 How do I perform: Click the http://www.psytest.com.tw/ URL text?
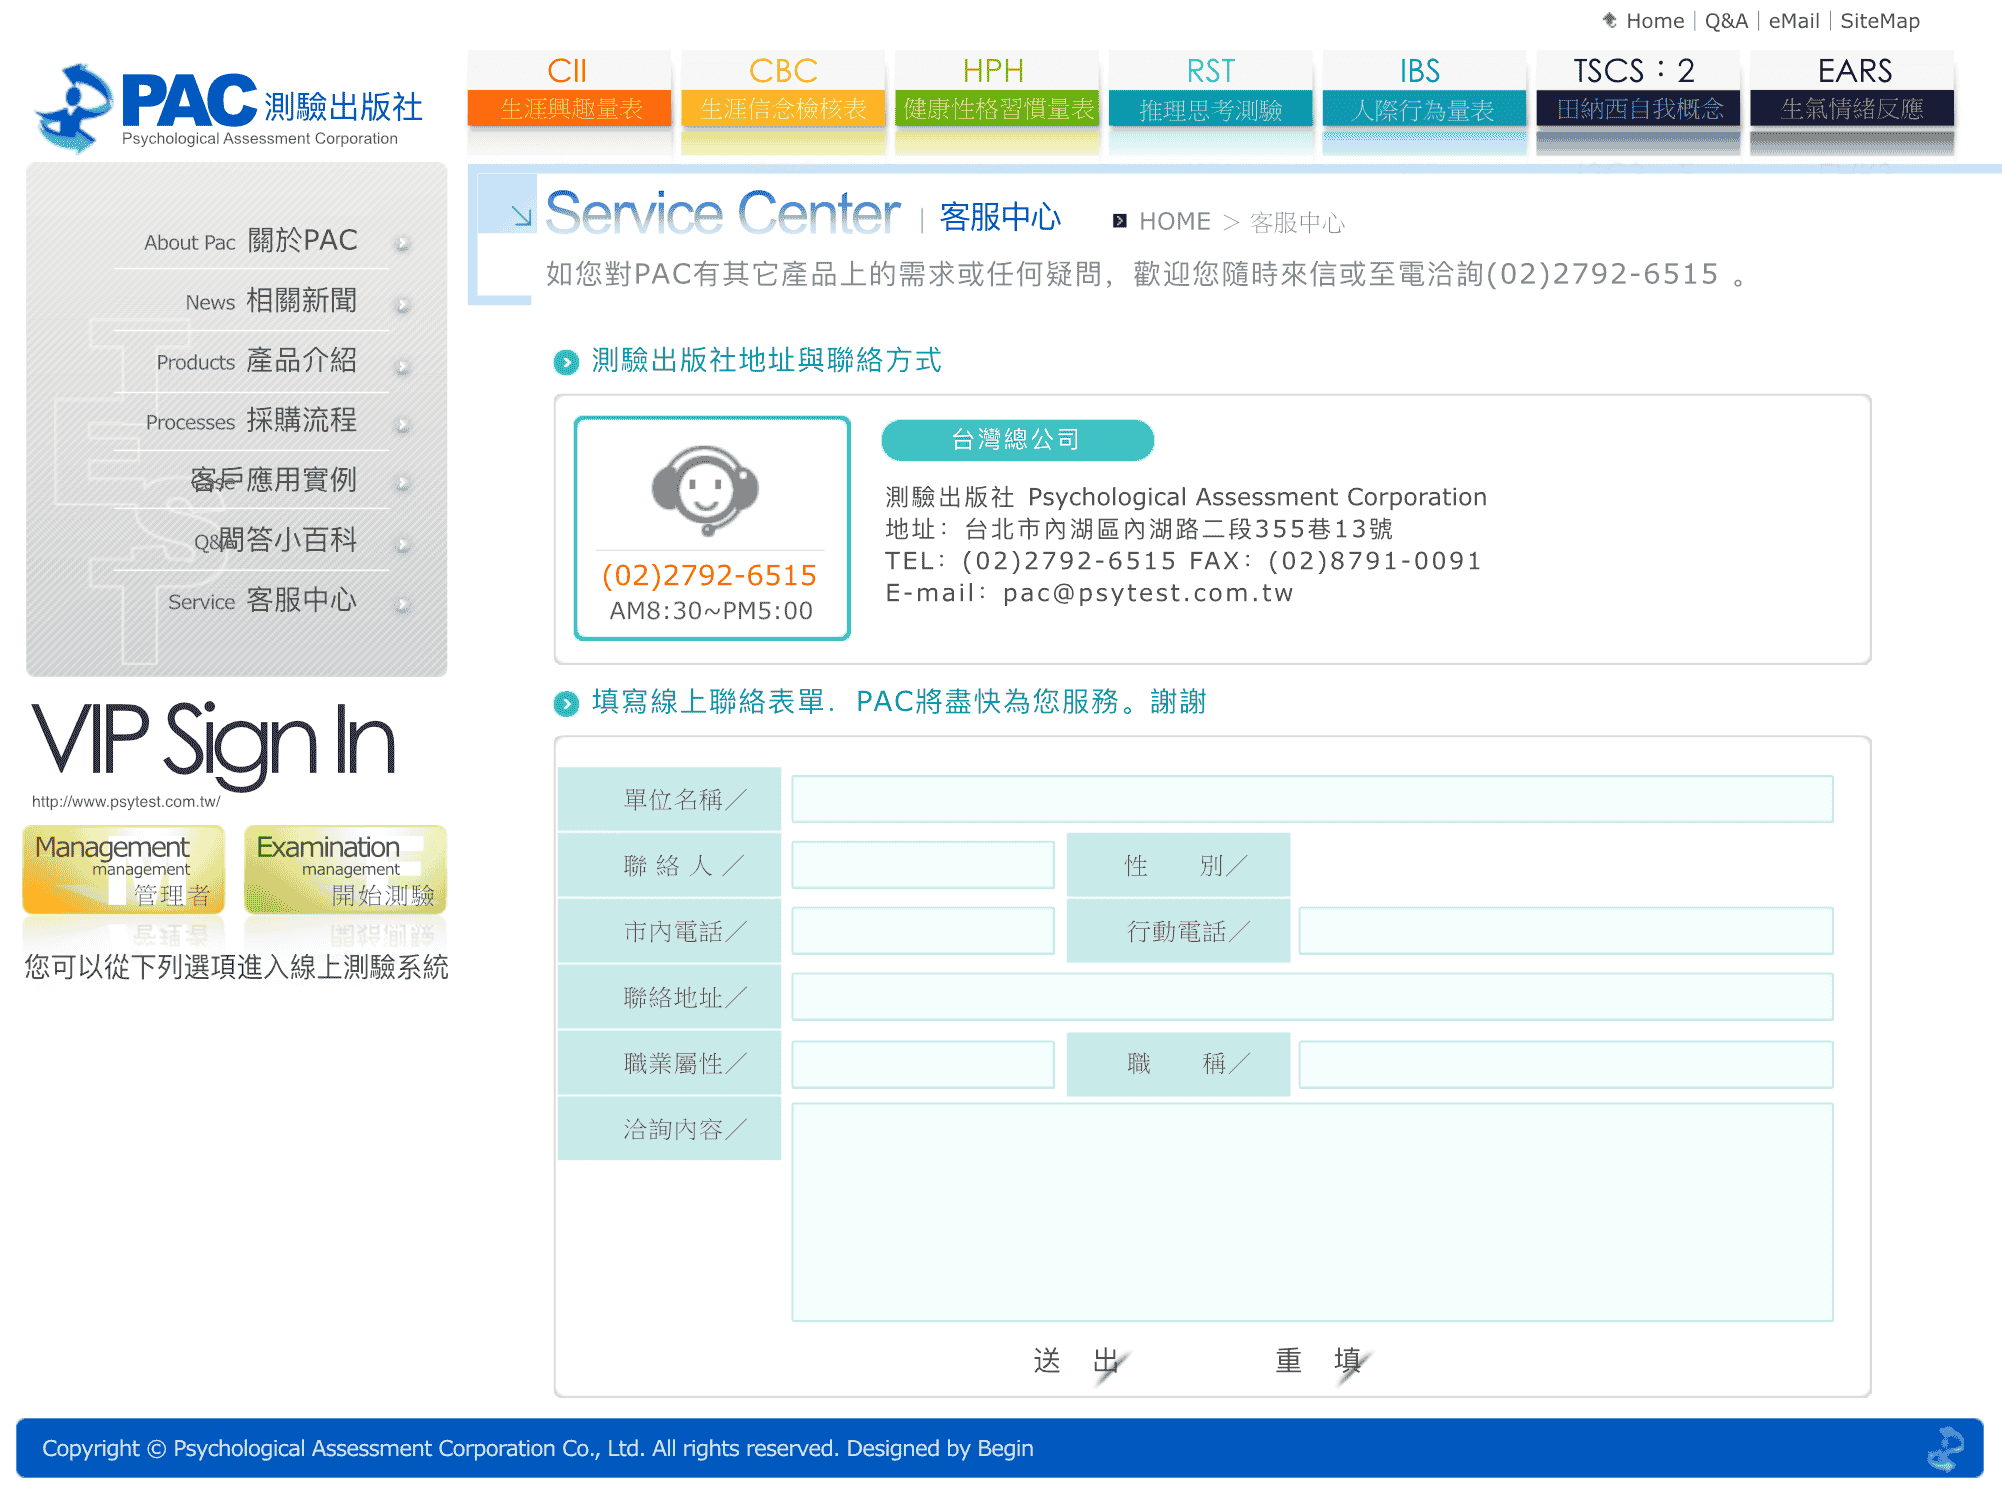coord(126,802)
